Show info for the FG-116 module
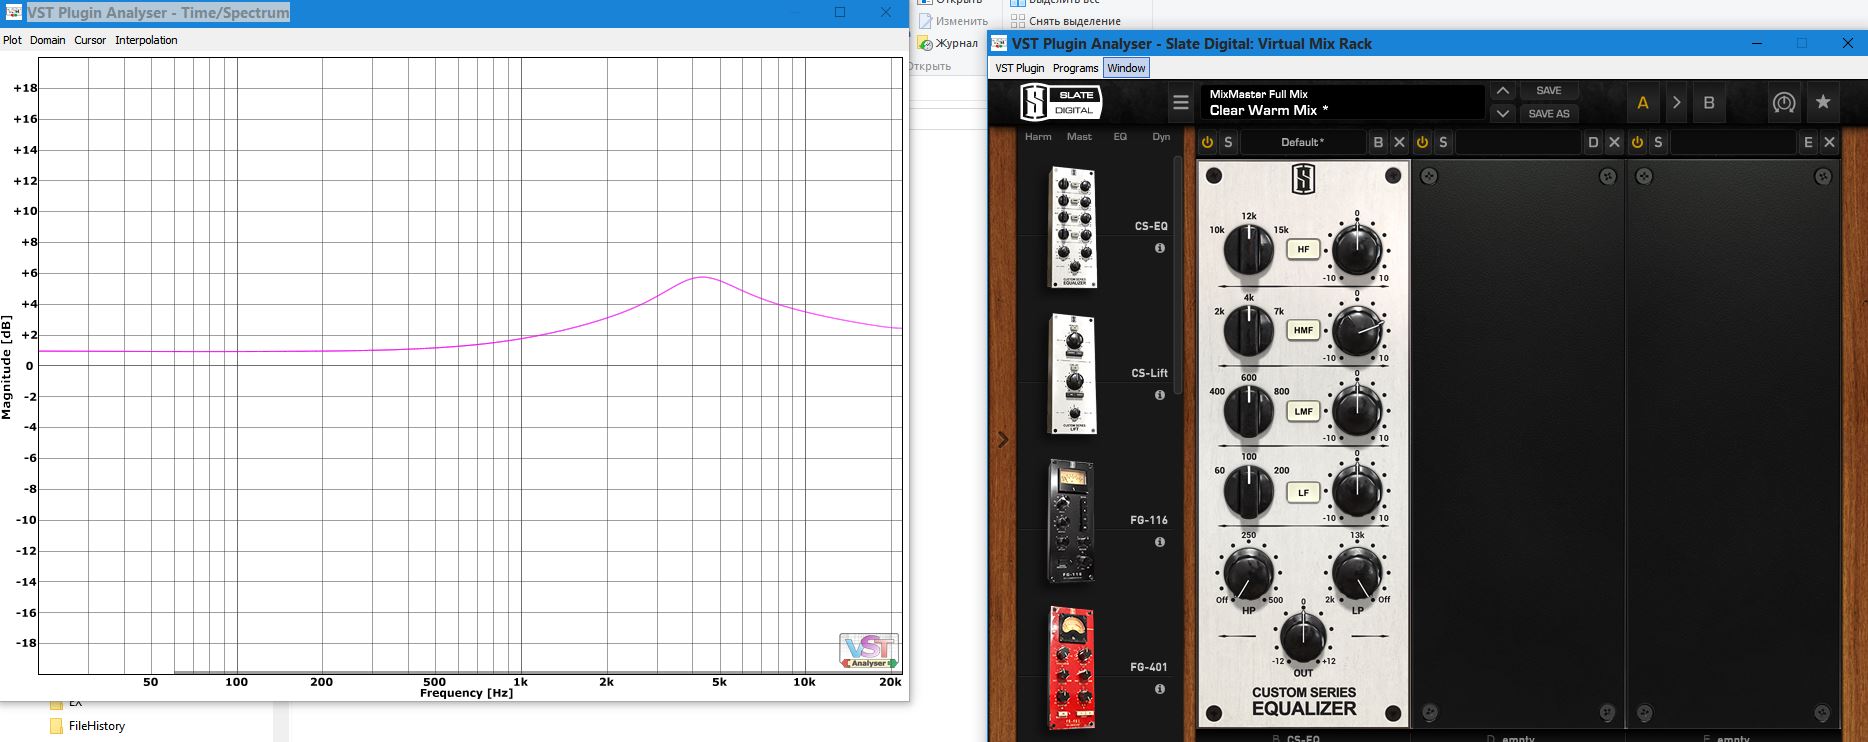1868x742 pixels. [1160, 542]
